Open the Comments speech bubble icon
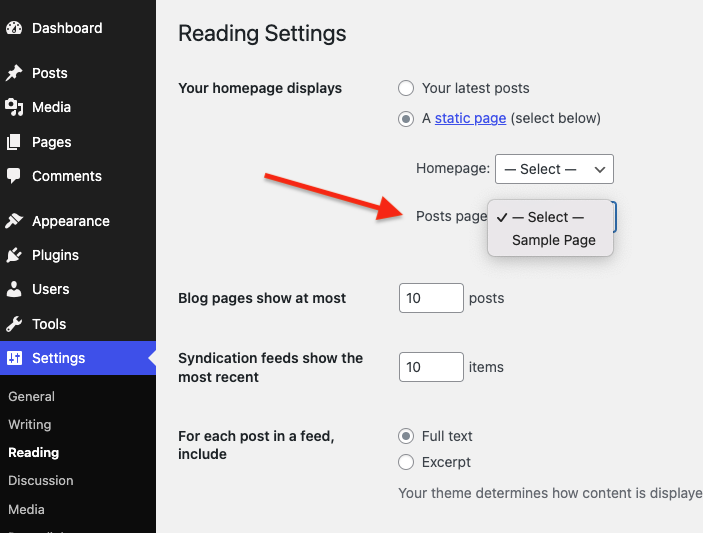Viewport: 703px width, 533px height. pos(14,176)
